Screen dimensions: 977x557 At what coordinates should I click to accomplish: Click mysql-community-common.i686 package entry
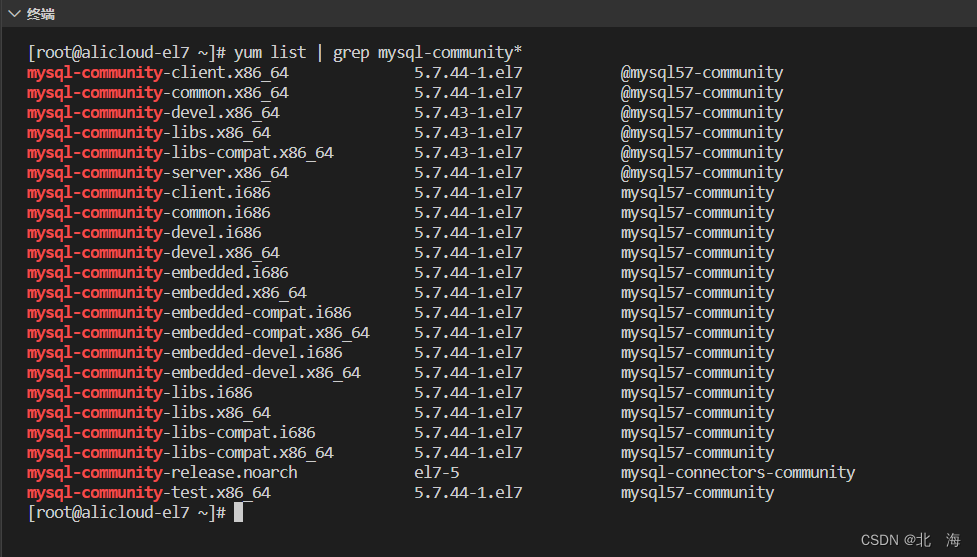pos(149,212)
